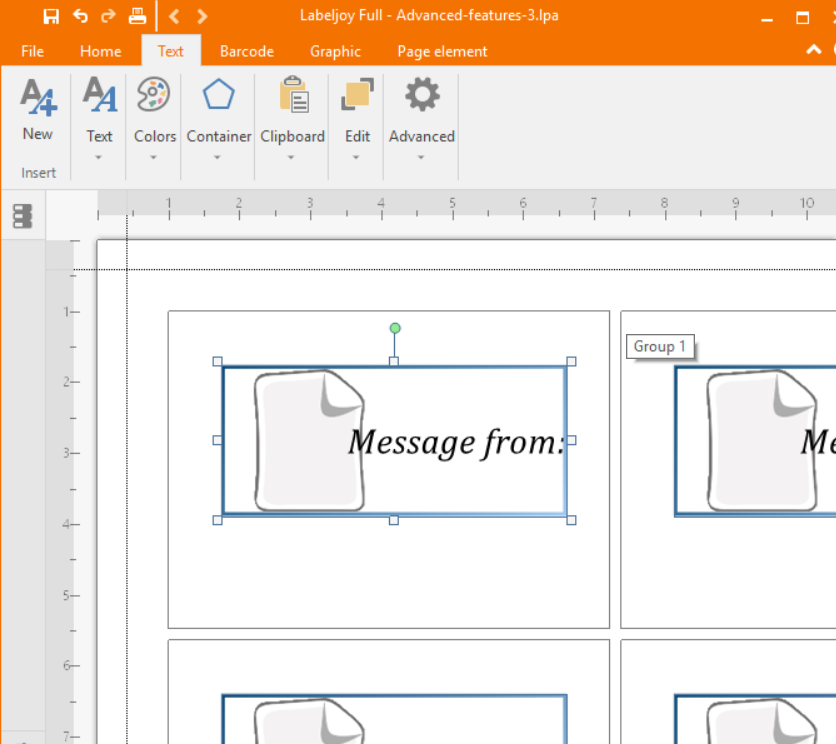This screenshot has width=836, height=744.
Task: Expand the Colors dropdown arrow
Action: pos(153,157)
